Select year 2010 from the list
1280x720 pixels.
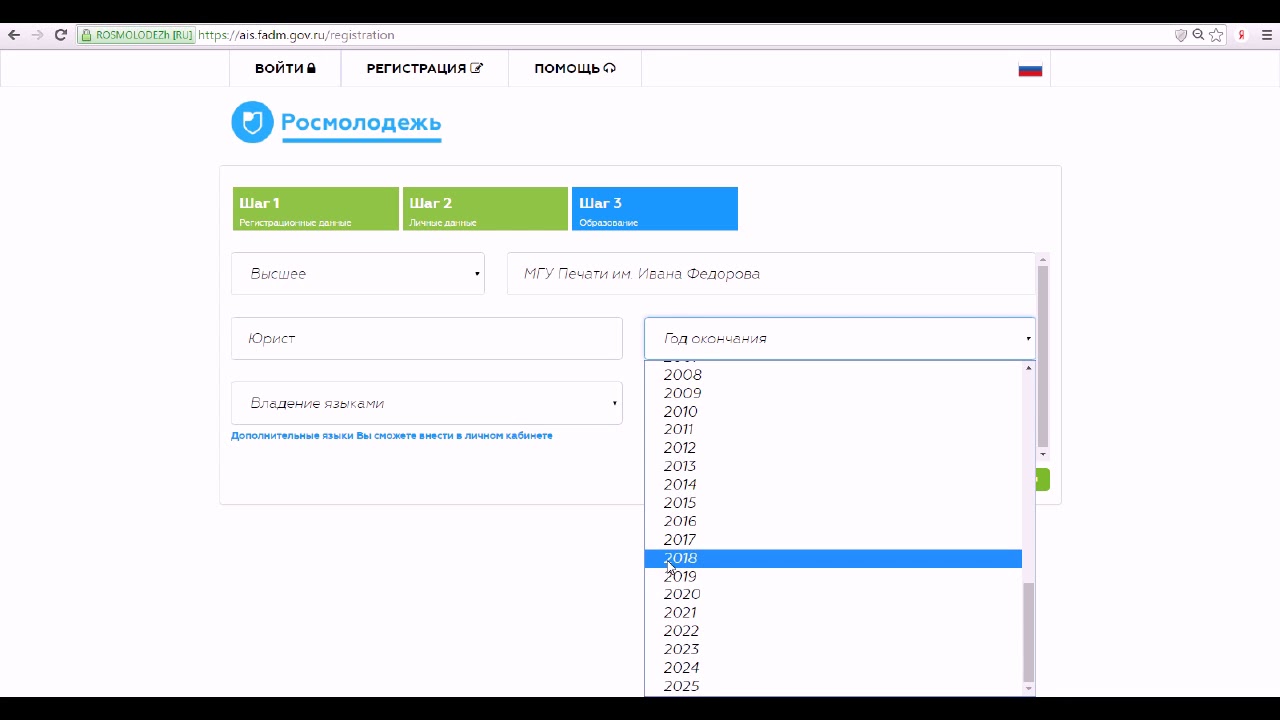(x=833, y=412)
